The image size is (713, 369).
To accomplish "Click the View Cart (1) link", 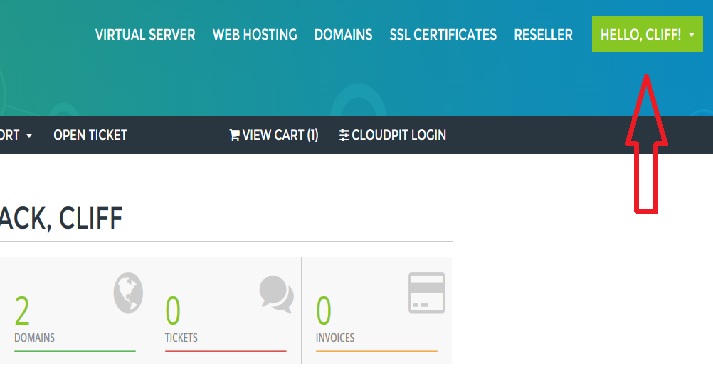I will pyautogui.click(x=274, y=135).
